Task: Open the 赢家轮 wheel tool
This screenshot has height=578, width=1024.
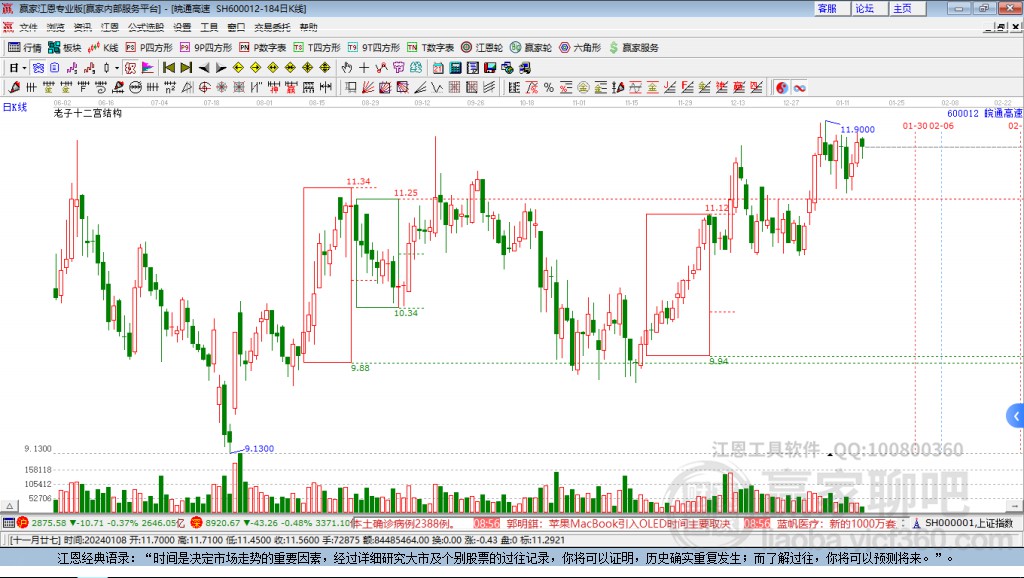Action: (x=531, y=48)
